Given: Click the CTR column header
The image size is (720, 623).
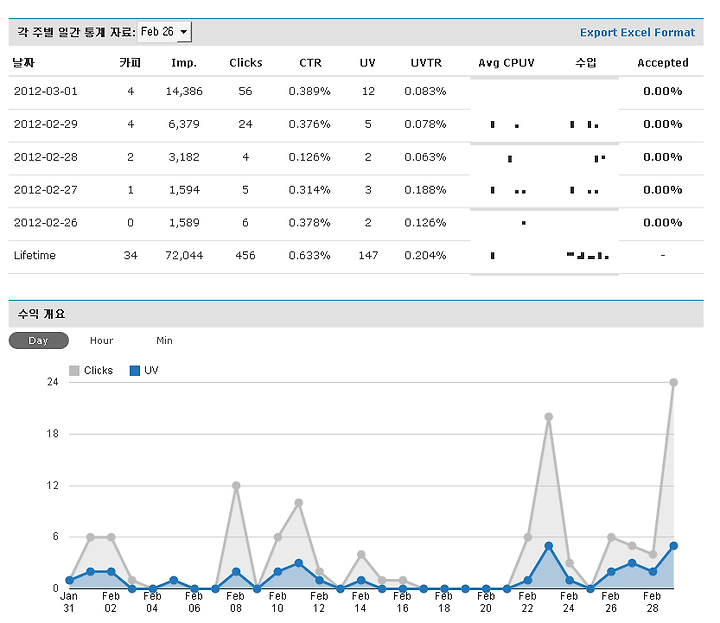Looking at the screenshot, I should 310,63.
